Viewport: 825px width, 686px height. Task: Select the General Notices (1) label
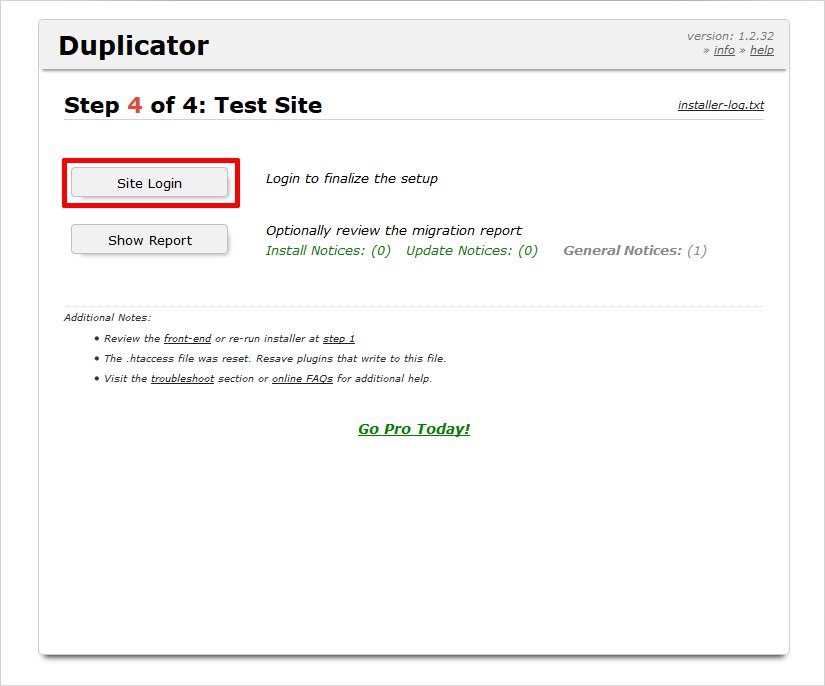pyautogui.click(x=634, y=251)
